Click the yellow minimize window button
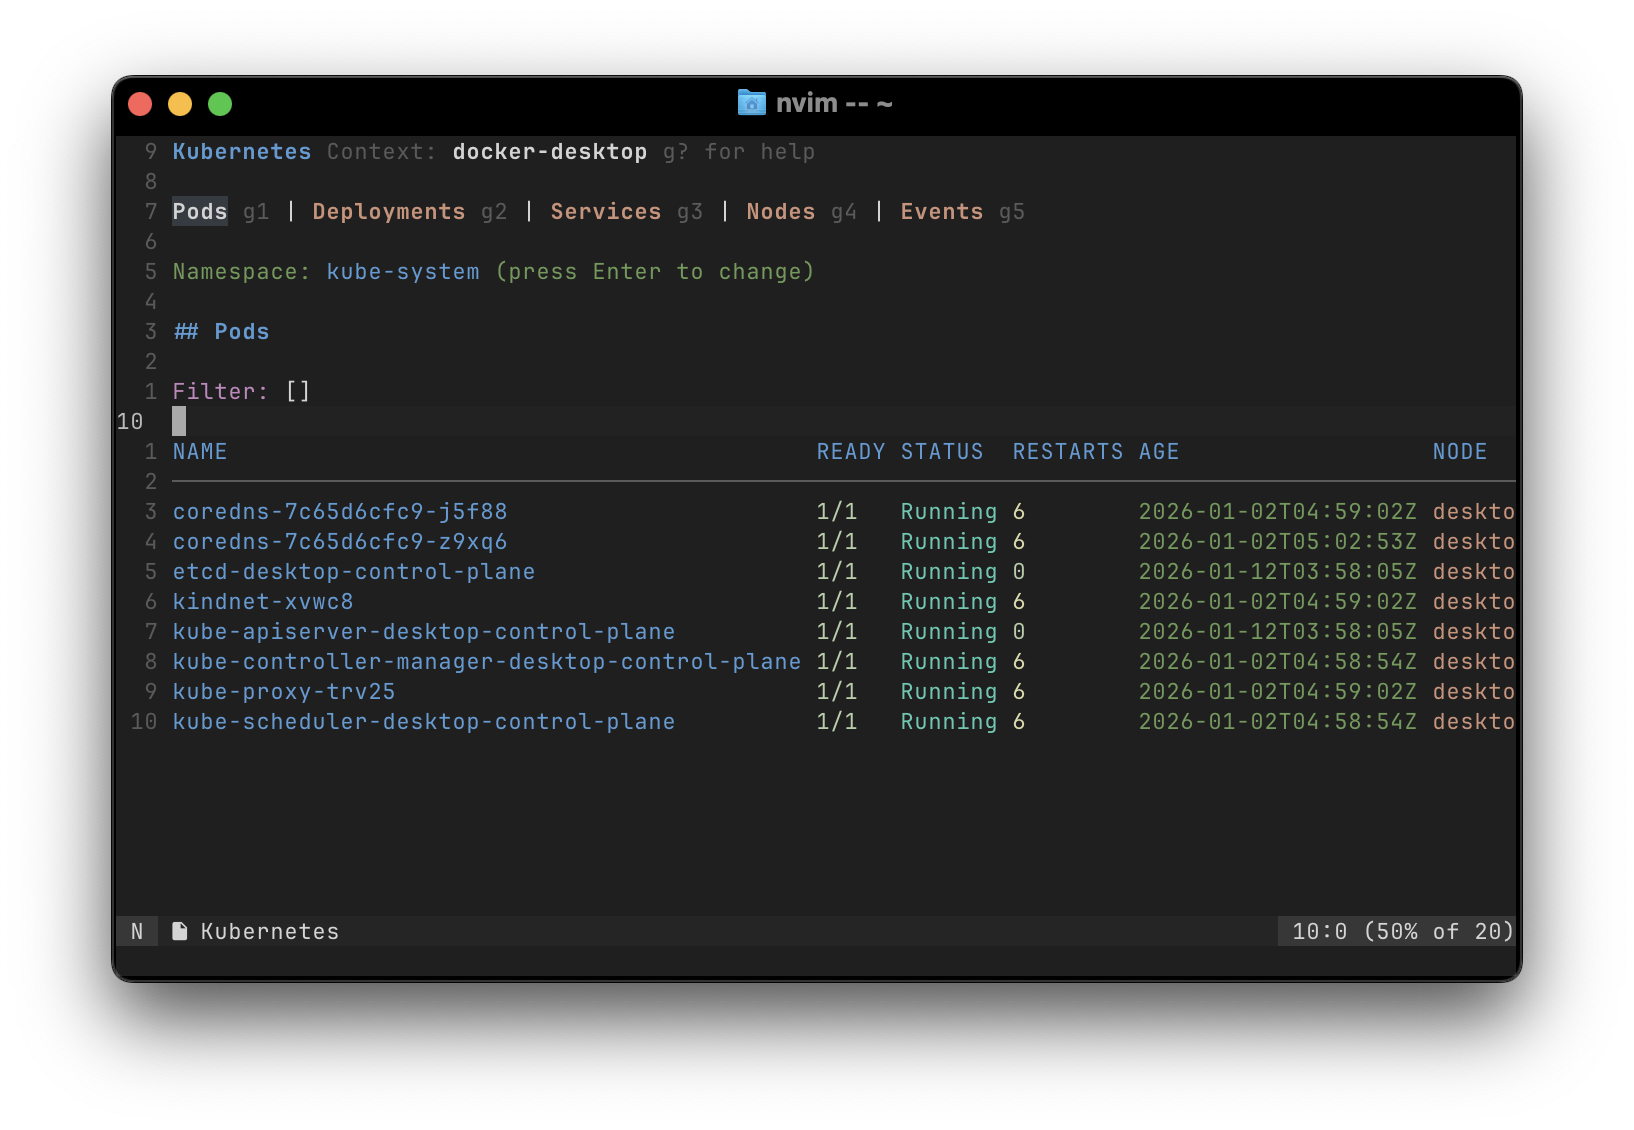The width and height of the screenshot is (1634, 1130). point(180,104)
